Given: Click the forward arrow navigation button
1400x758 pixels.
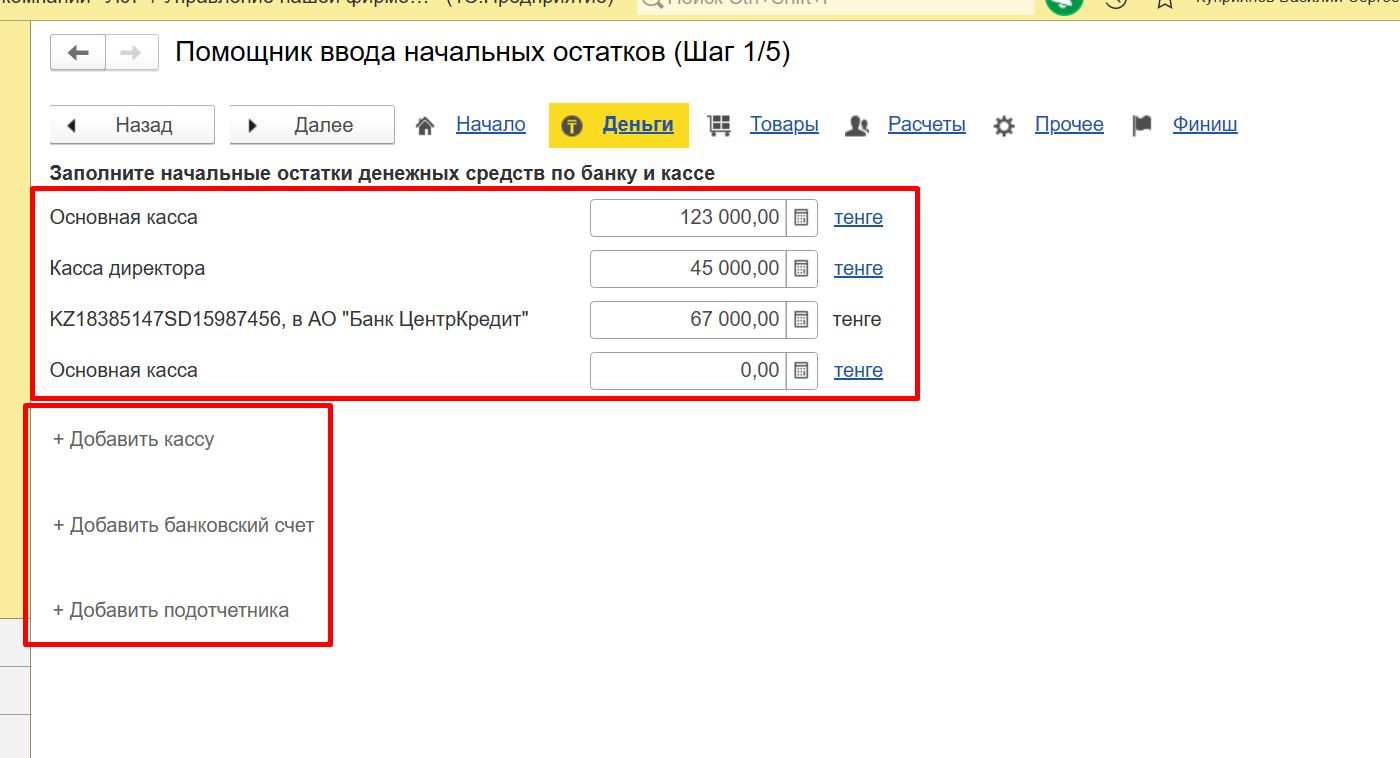Looking at the screenshot, I should [131, 53].
